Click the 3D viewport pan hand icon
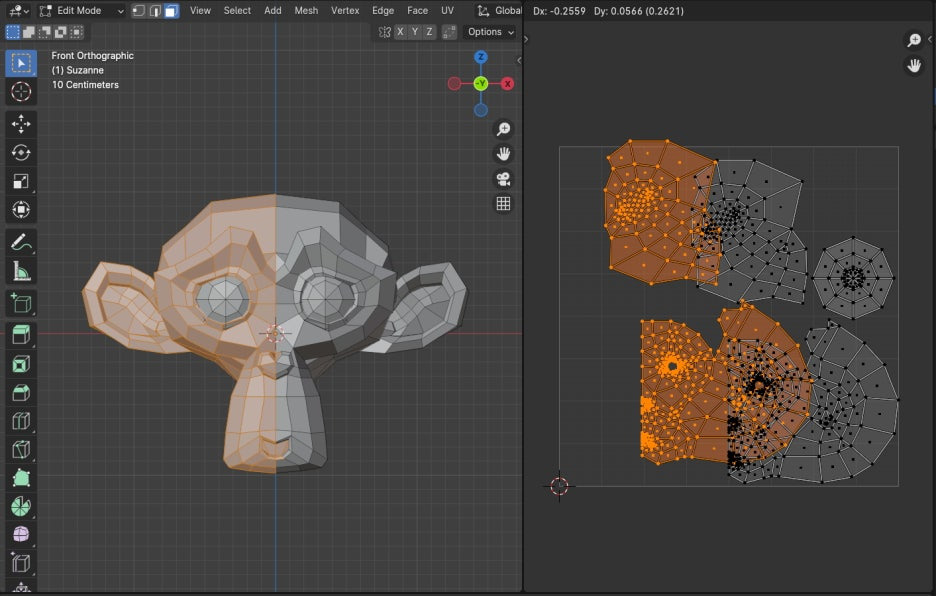This screenshot has height=596, width=936. click(503, 154)
